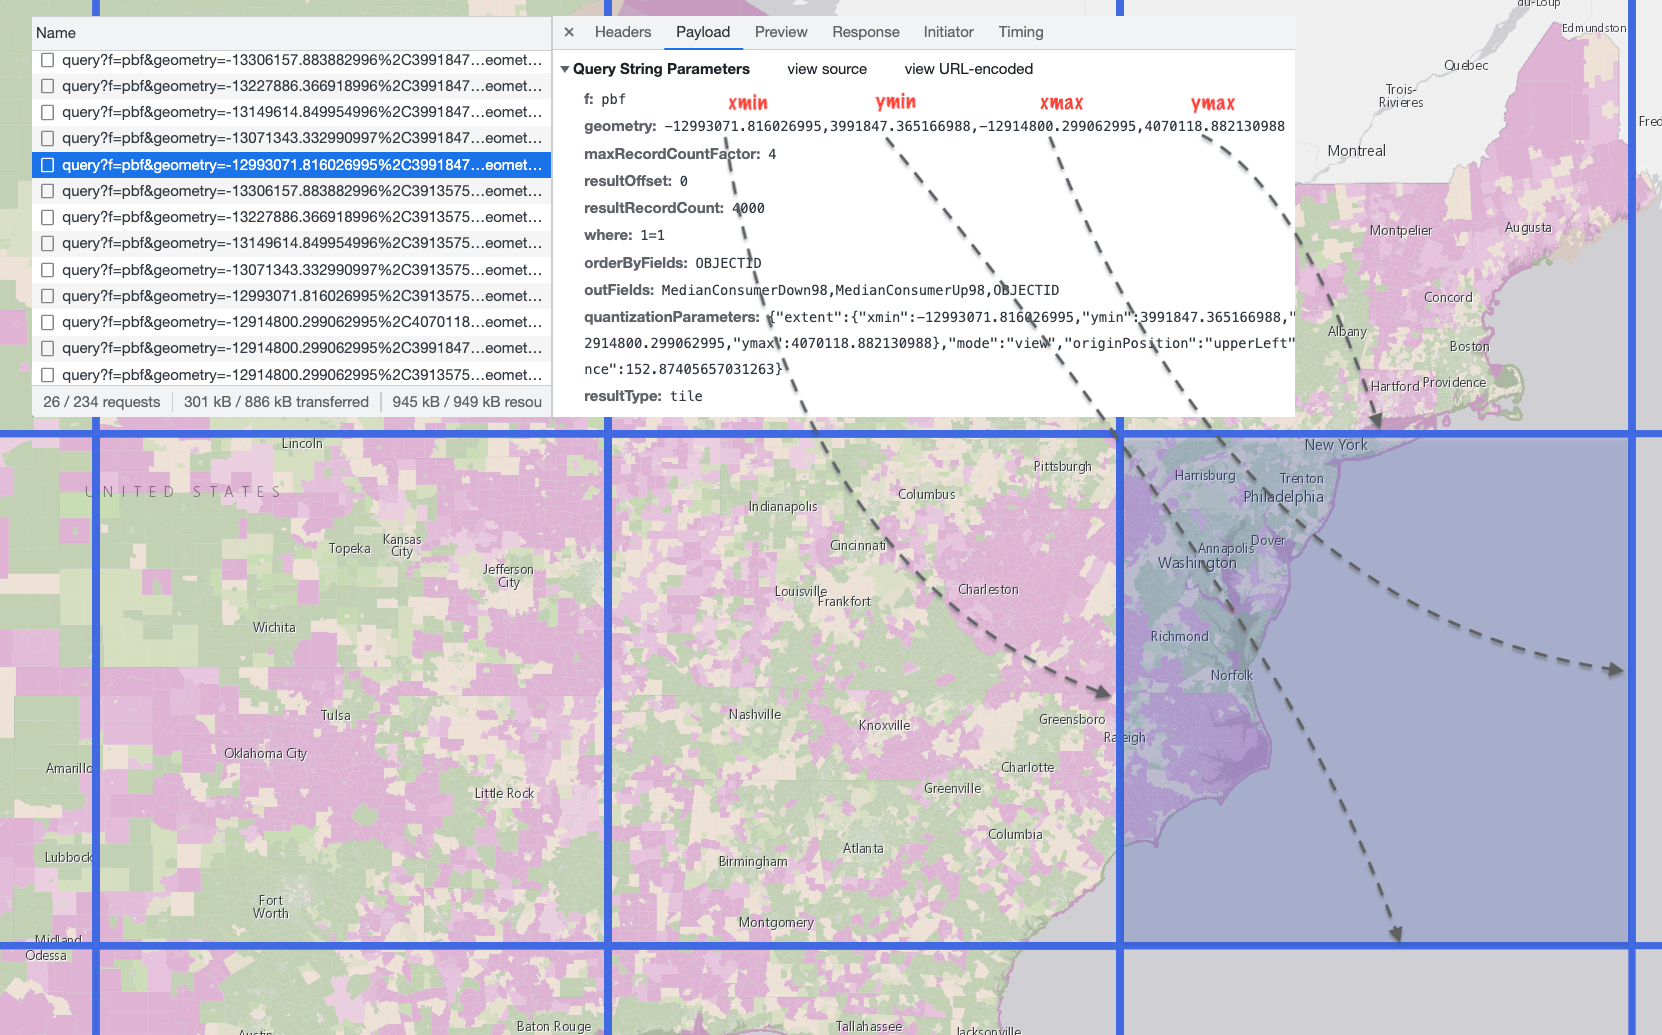Click Nashville on the map
The width and height of the screenshot is (1662, 1035).
[x=755, y=714]
